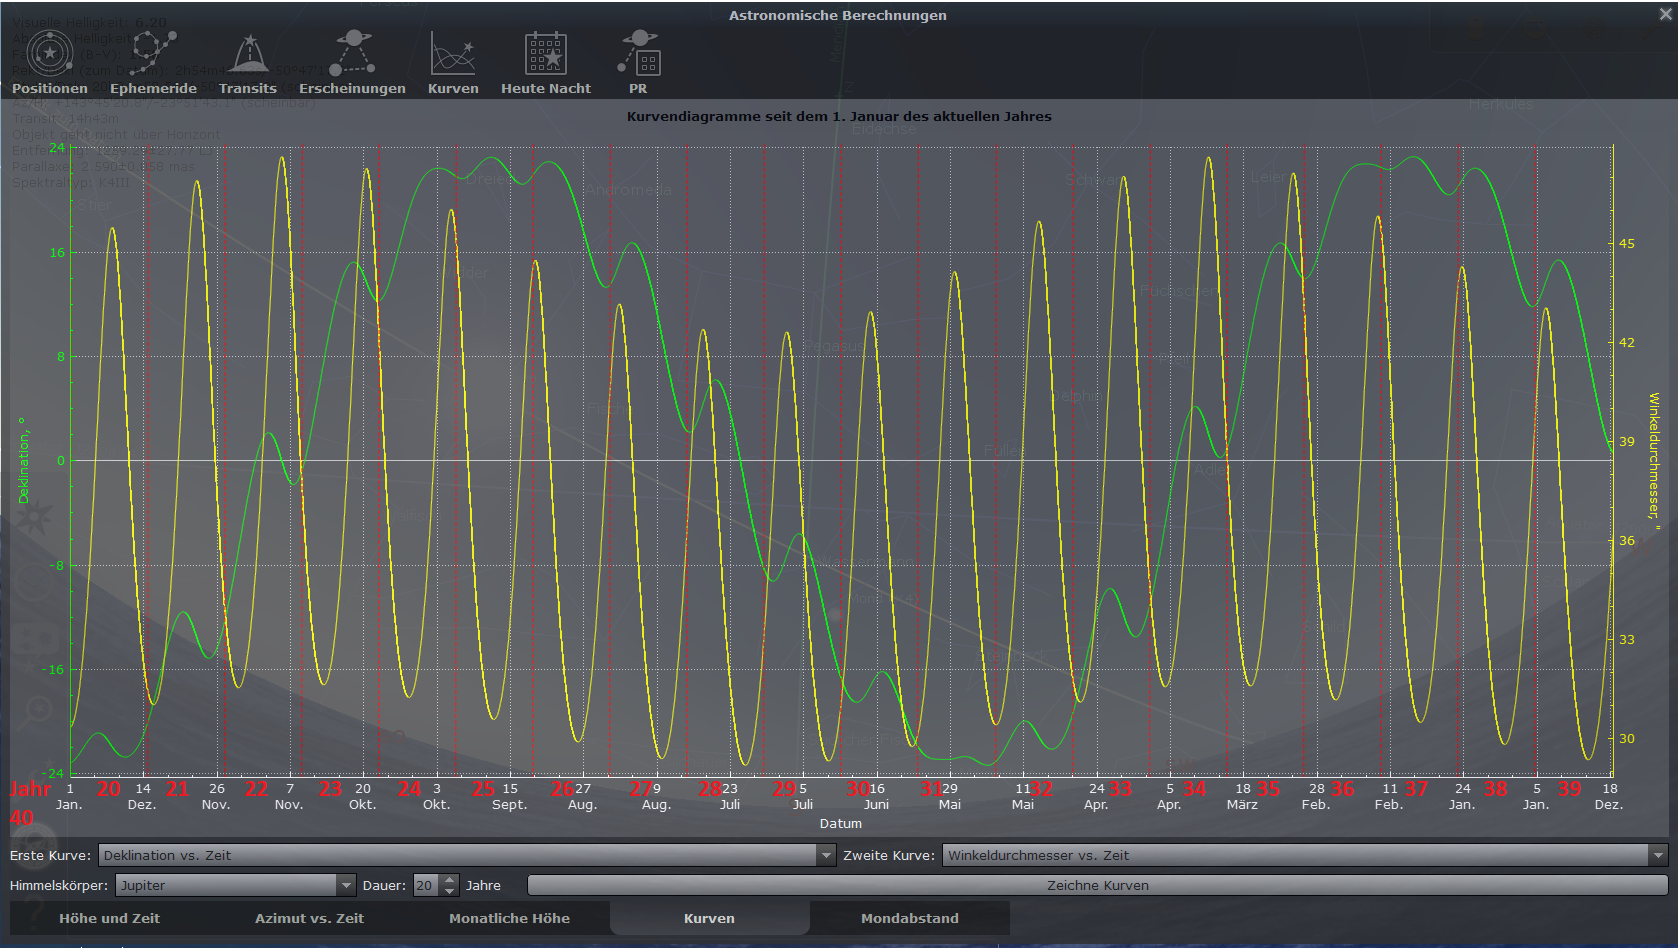
Task: Decrease Dauer years with down arrow
Action: click(450, 891)
